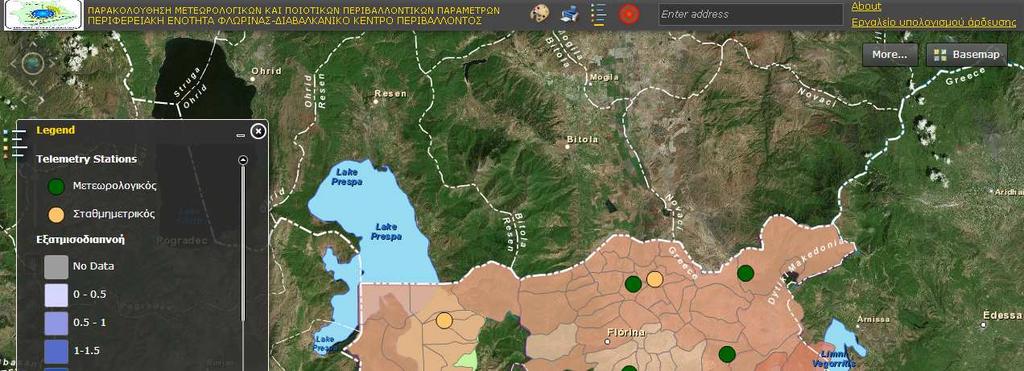Click the Legend panel title
Viewport: 1024px width, 371px height.
pos(56,130)
